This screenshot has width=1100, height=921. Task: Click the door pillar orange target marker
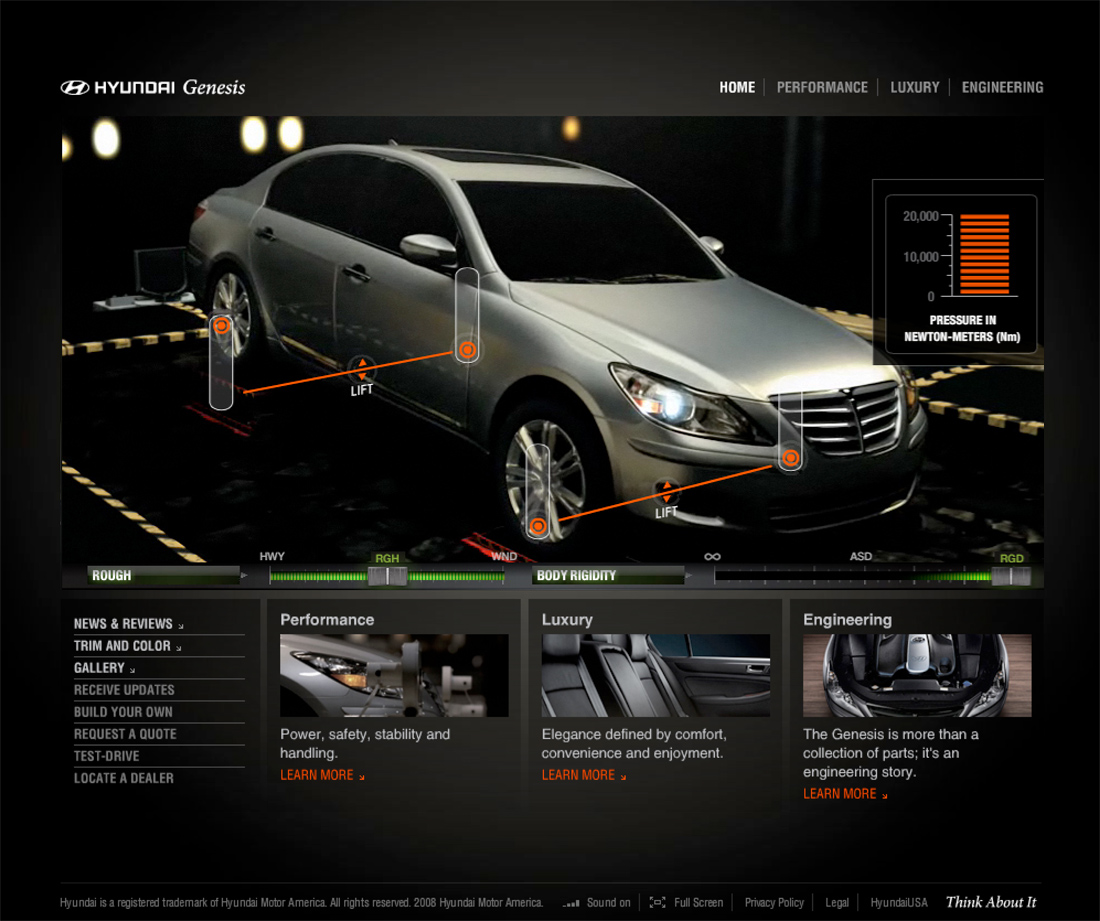(467, 349)
